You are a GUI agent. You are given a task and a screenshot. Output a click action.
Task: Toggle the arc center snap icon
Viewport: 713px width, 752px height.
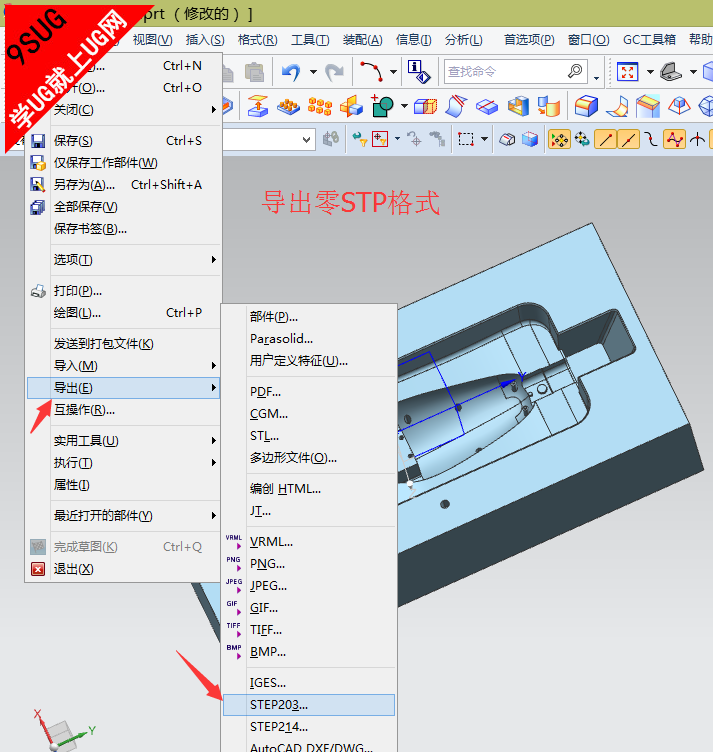click(x=697, y=140)
